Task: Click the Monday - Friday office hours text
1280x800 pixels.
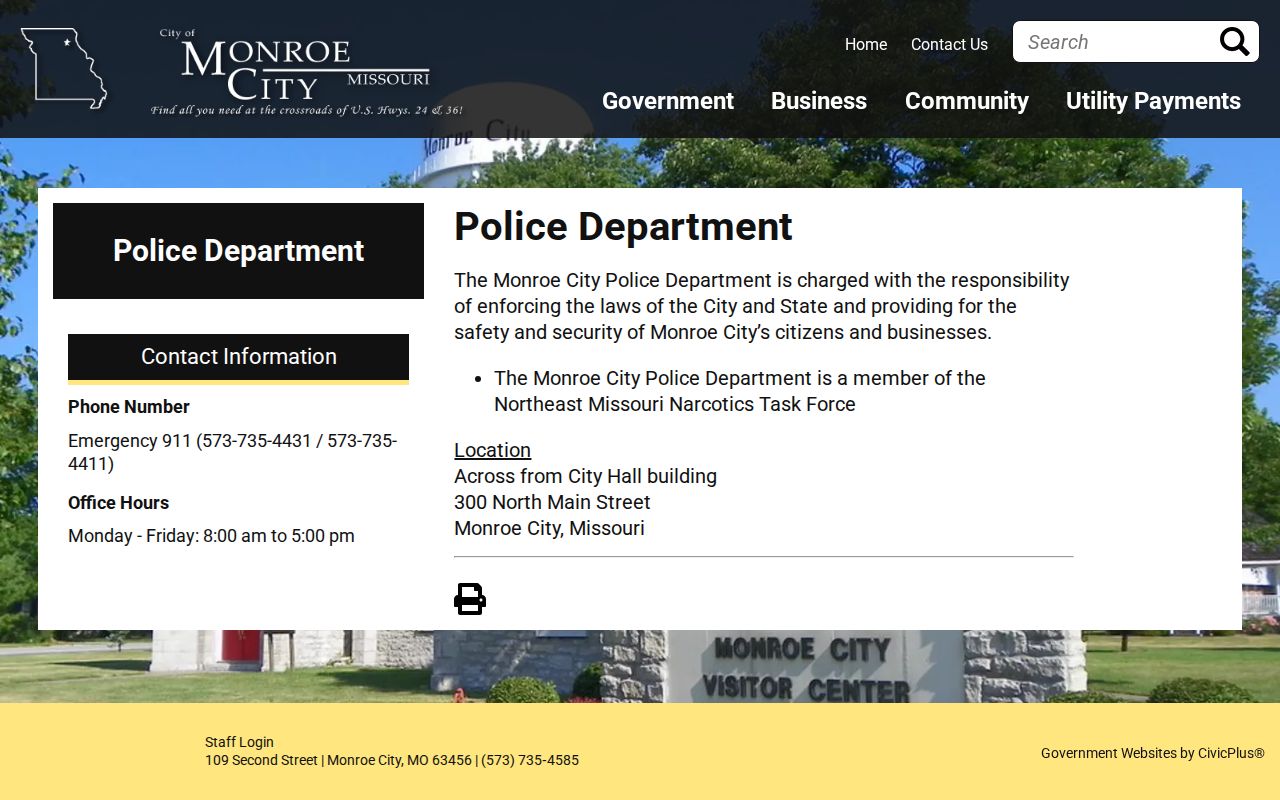Action: [211, 536]
